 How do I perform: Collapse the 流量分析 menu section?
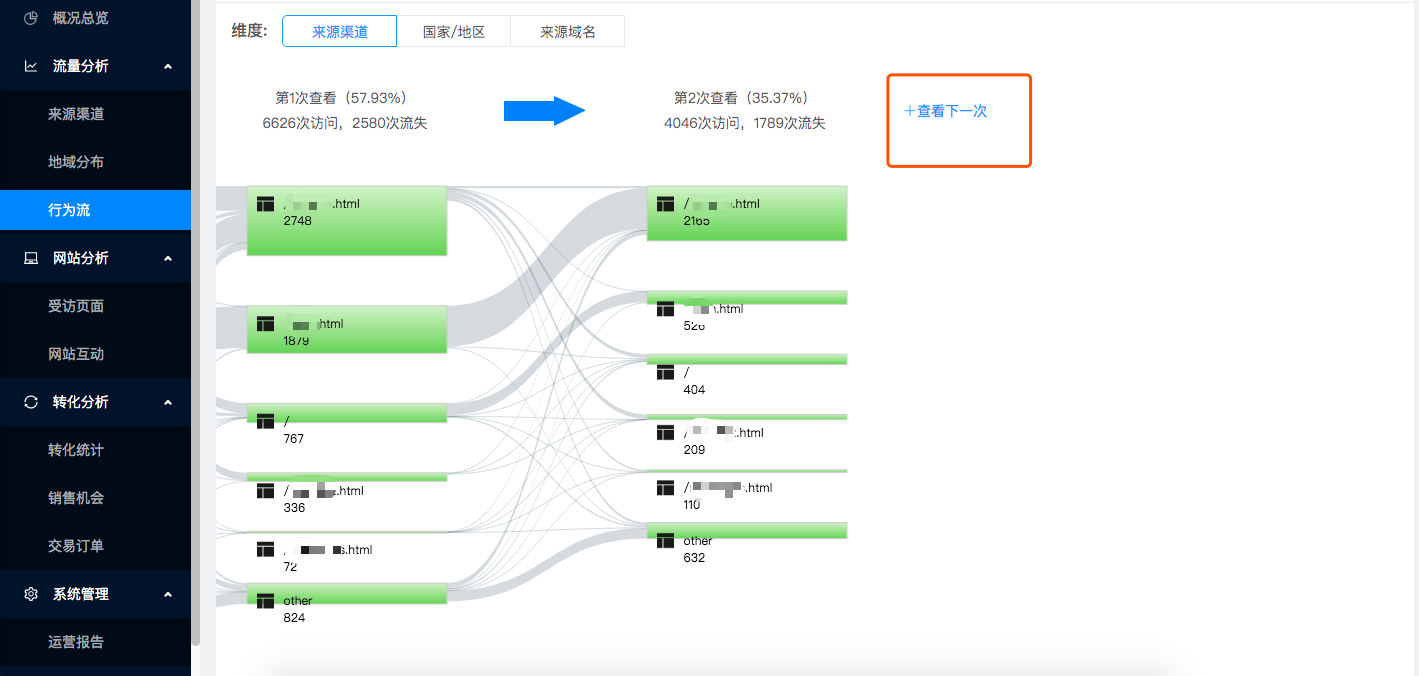pyautogui.click(x=168, y=66)
